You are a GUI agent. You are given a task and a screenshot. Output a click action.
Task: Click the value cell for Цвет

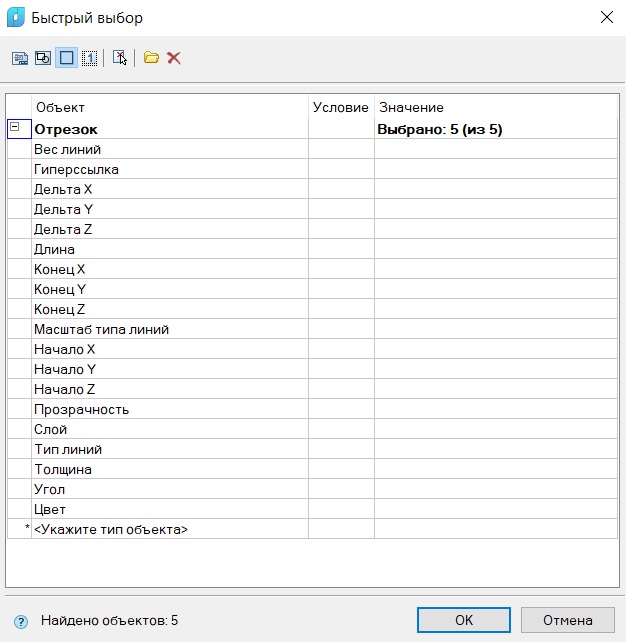(495, 509)
